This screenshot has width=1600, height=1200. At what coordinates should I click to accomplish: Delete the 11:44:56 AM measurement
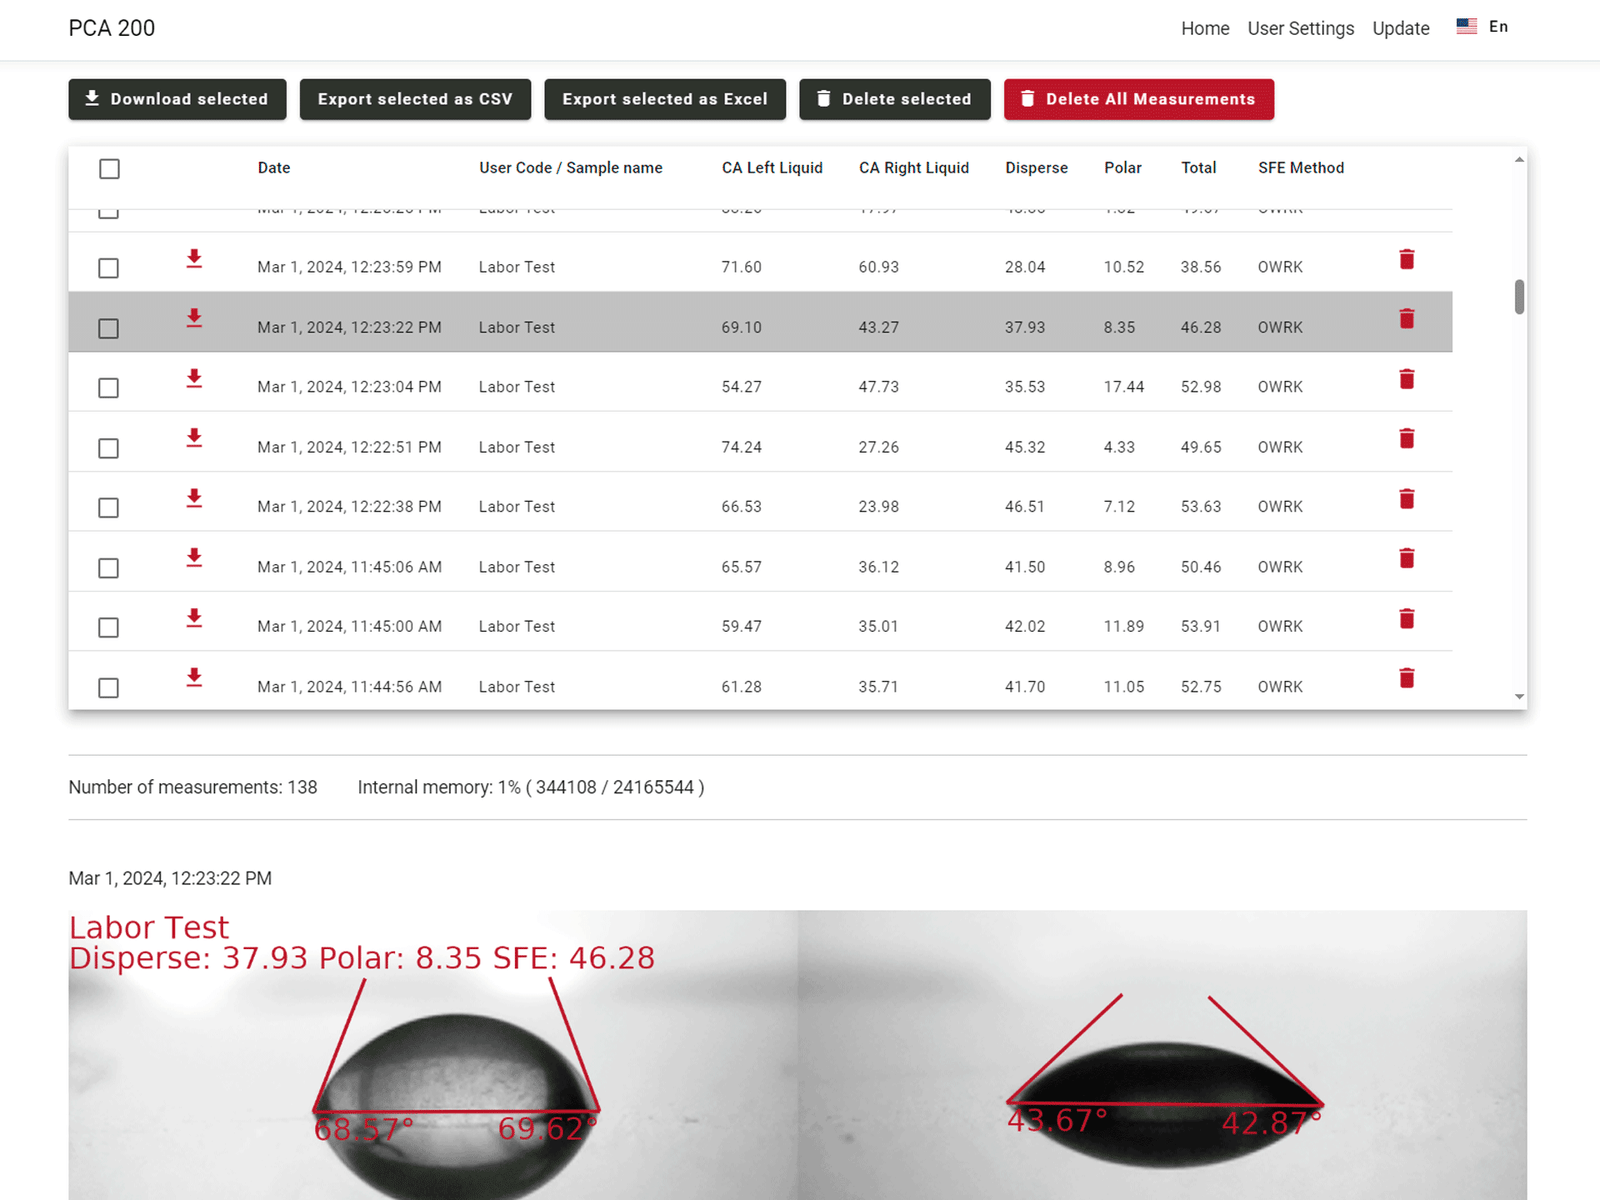pos(1406,679)
